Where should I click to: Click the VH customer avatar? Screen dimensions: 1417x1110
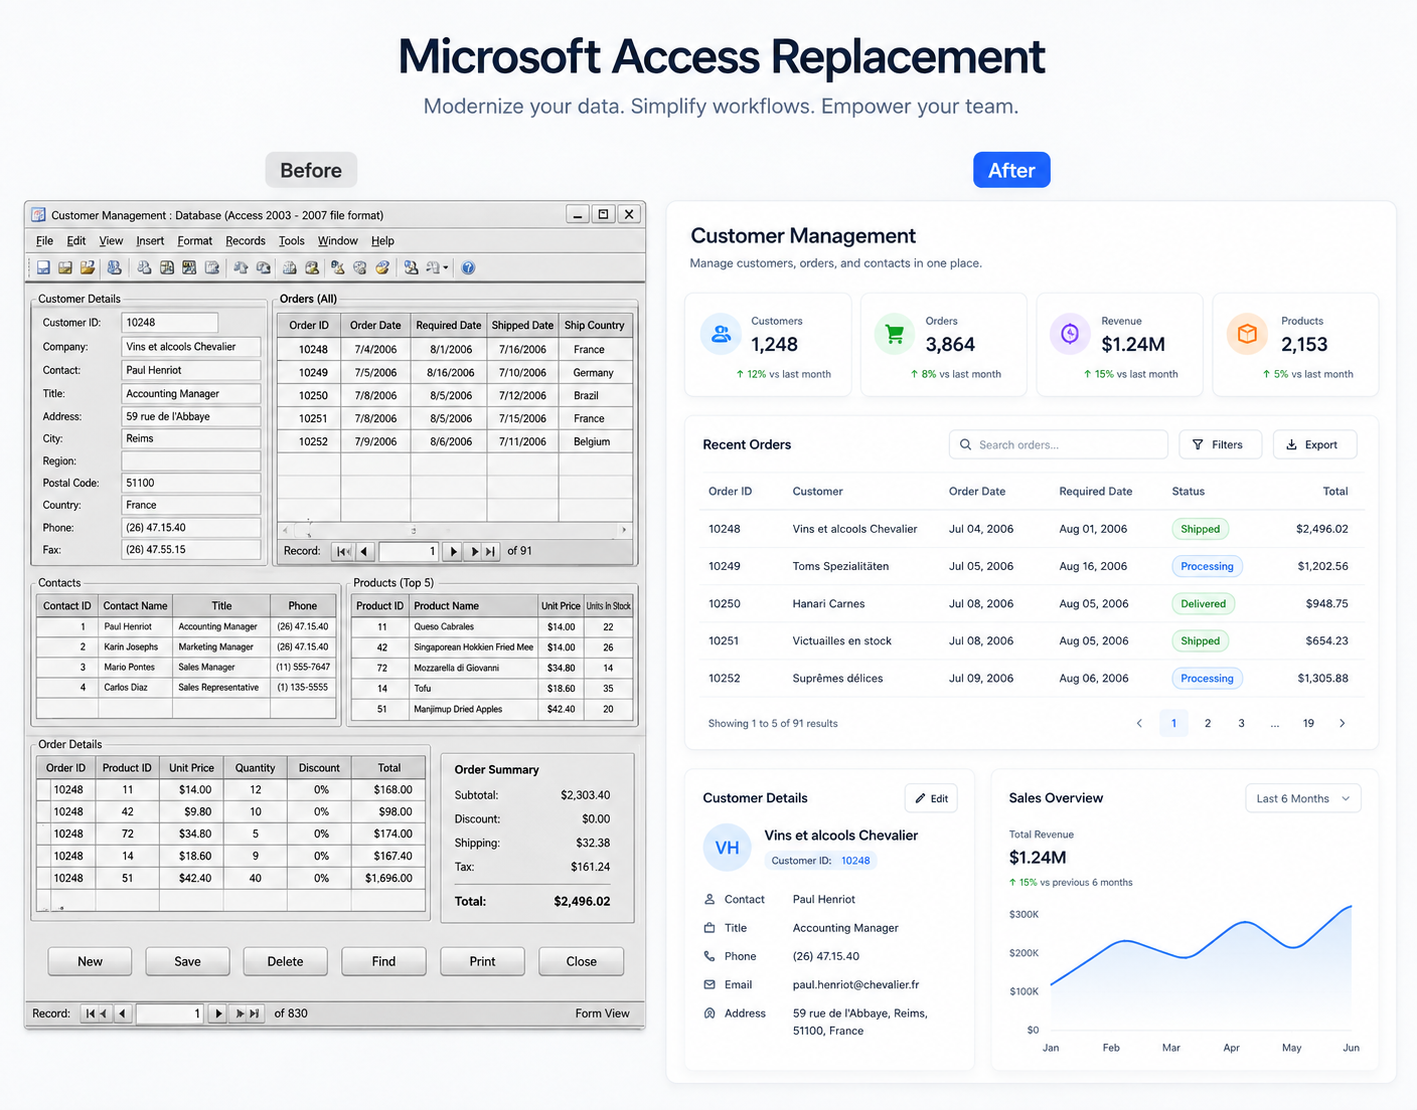[x=727, y=848]
